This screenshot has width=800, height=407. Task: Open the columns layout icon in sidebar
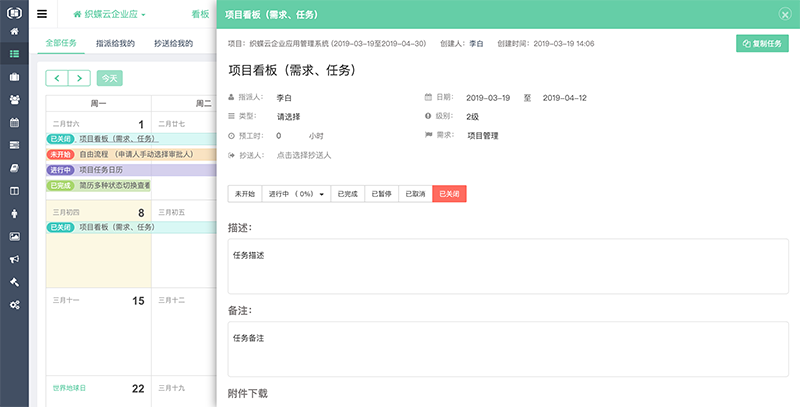pos(14,191)
